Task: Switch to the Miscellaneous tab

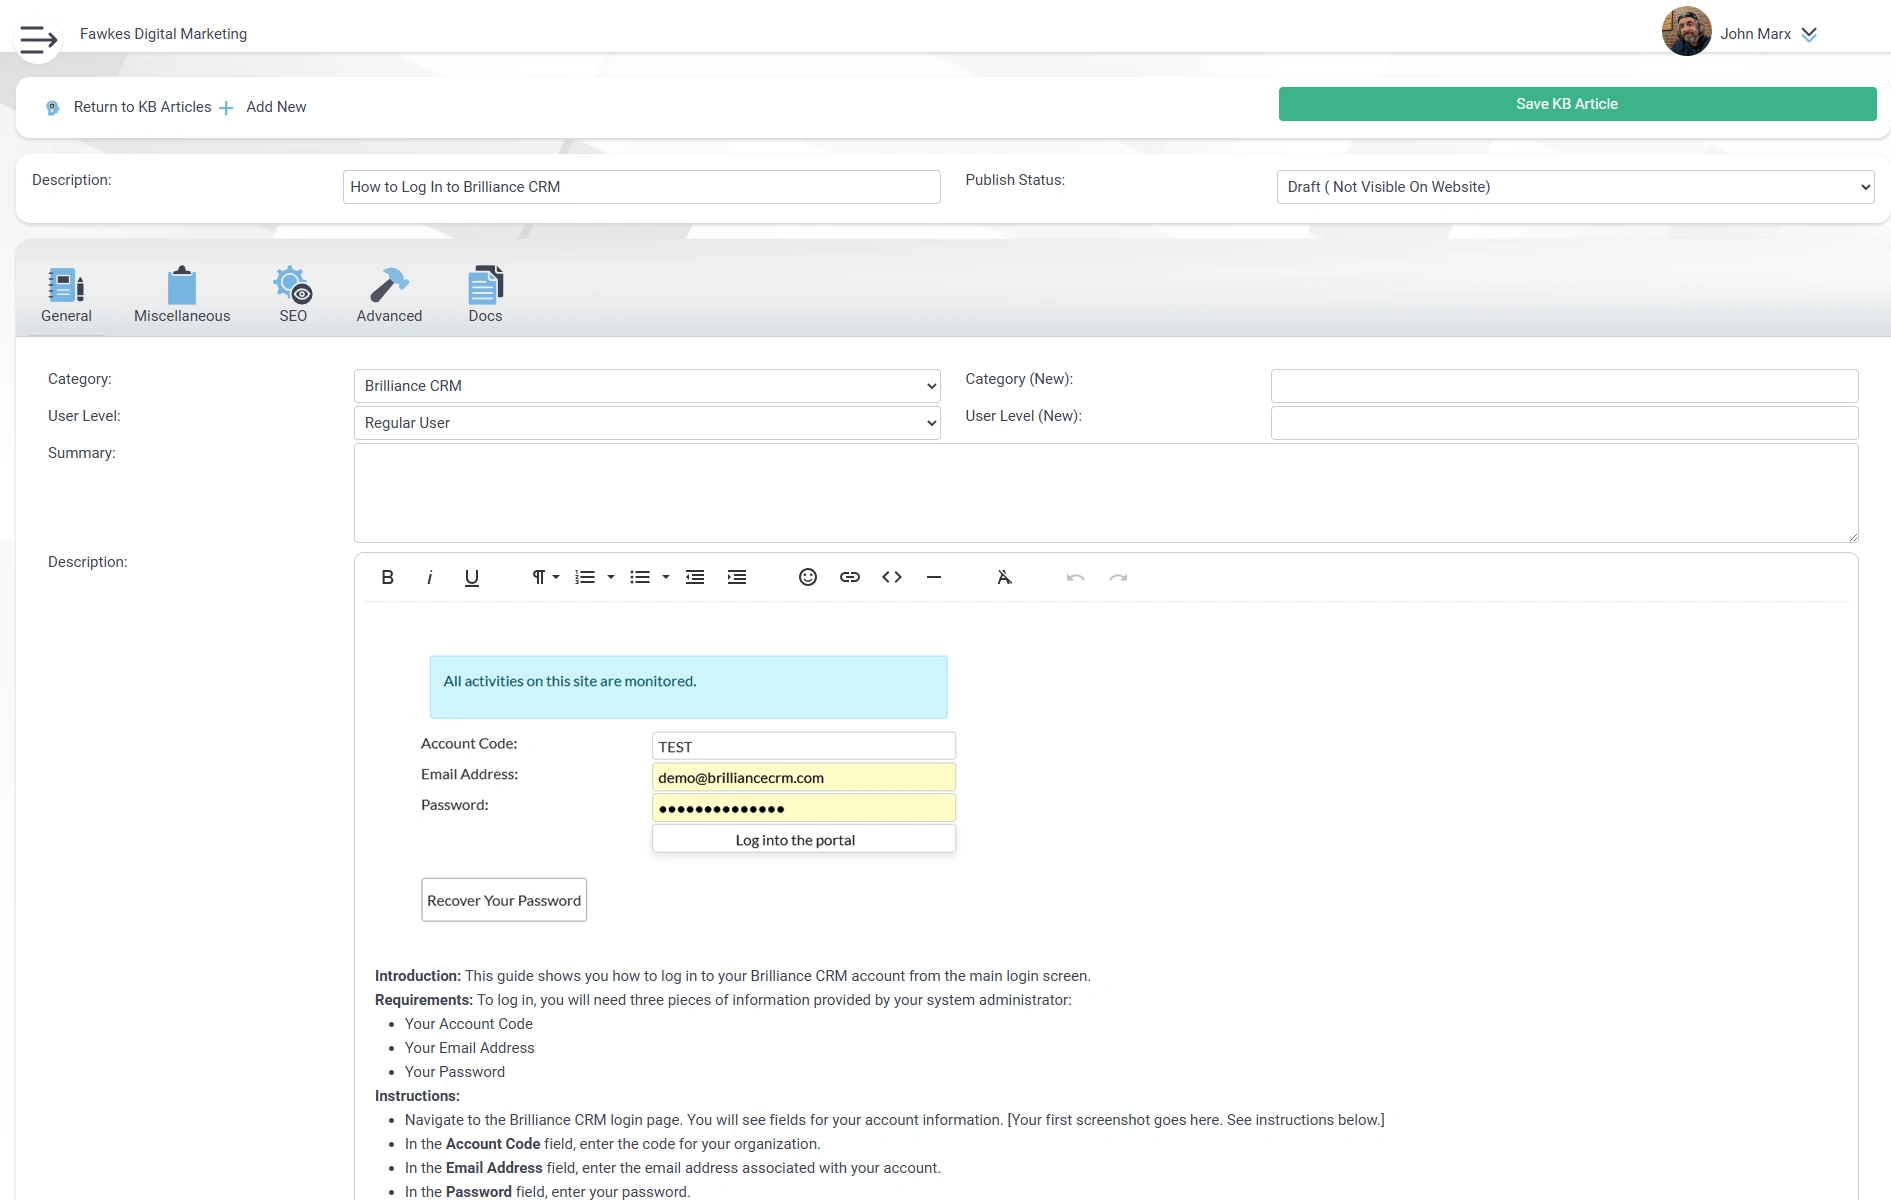Action: (x=182, y=295)
